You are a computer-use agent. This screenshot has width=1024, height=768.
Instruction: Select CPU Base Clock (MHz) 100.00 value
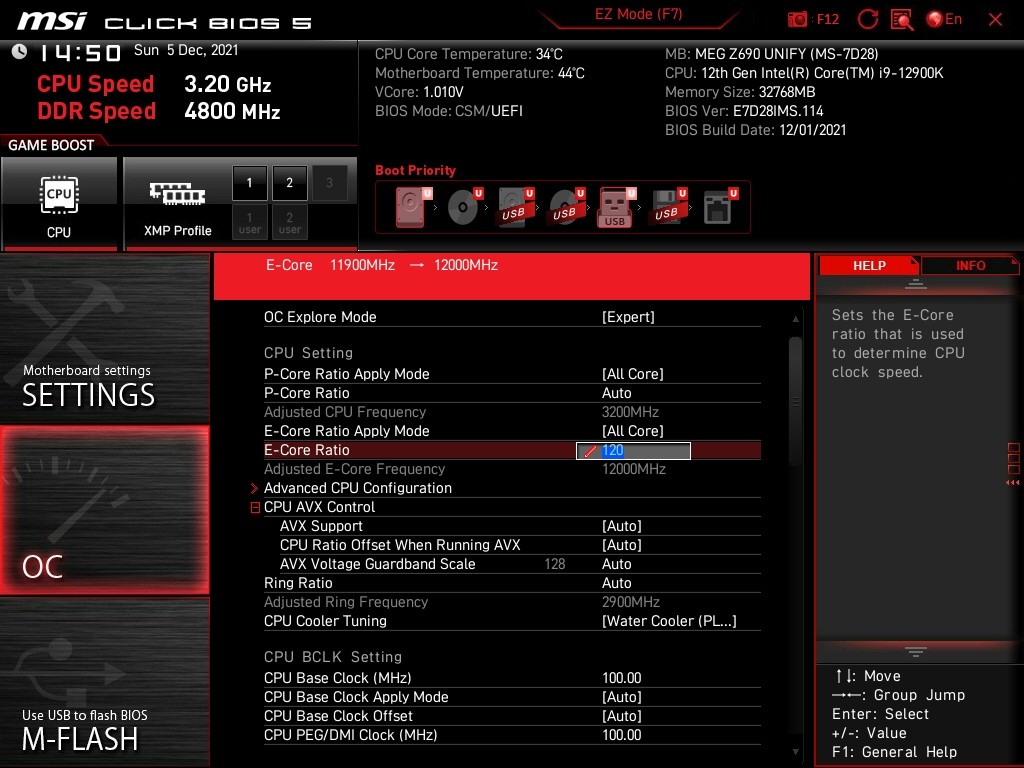(x=622, y=678)
